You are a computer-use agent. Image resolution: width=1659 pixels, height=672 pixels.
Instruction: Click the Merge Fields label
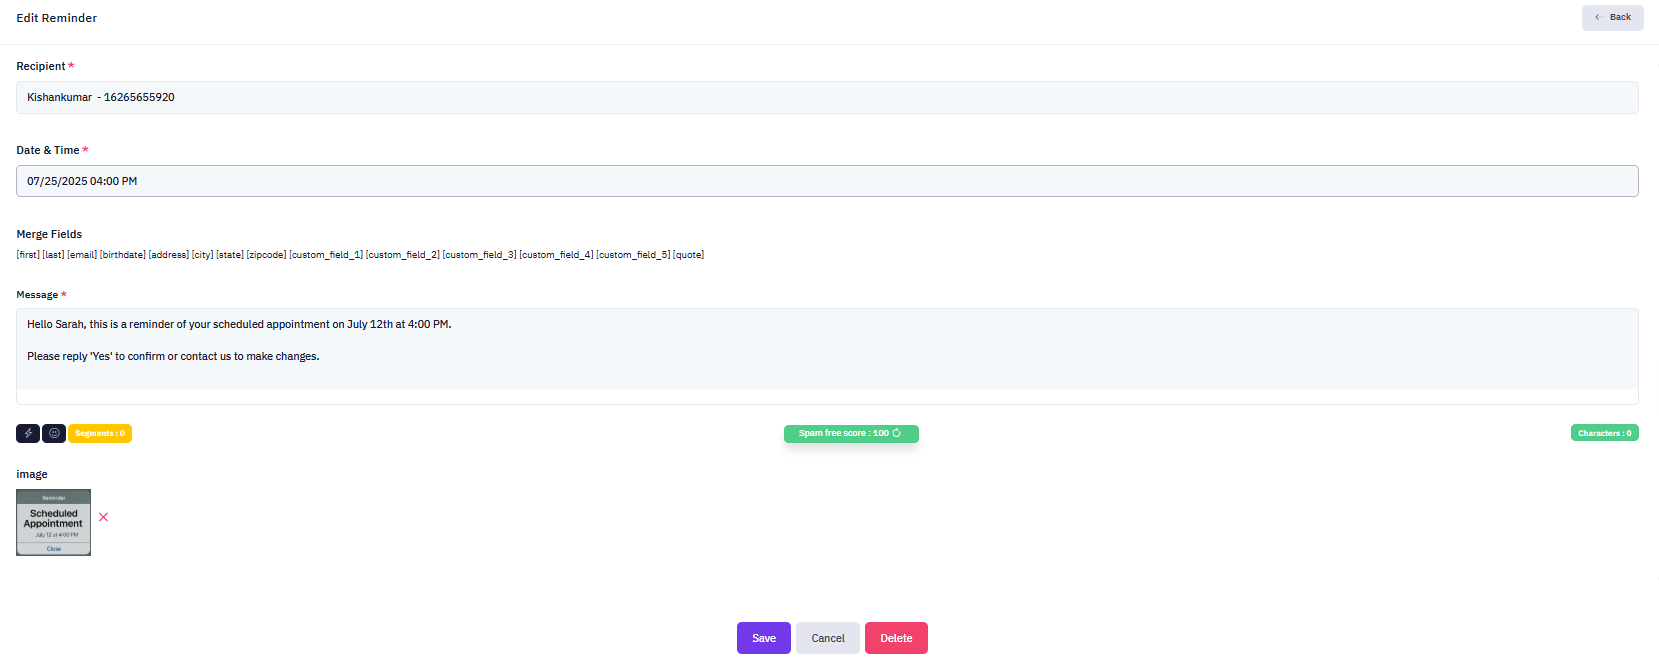tap(49, 234)
